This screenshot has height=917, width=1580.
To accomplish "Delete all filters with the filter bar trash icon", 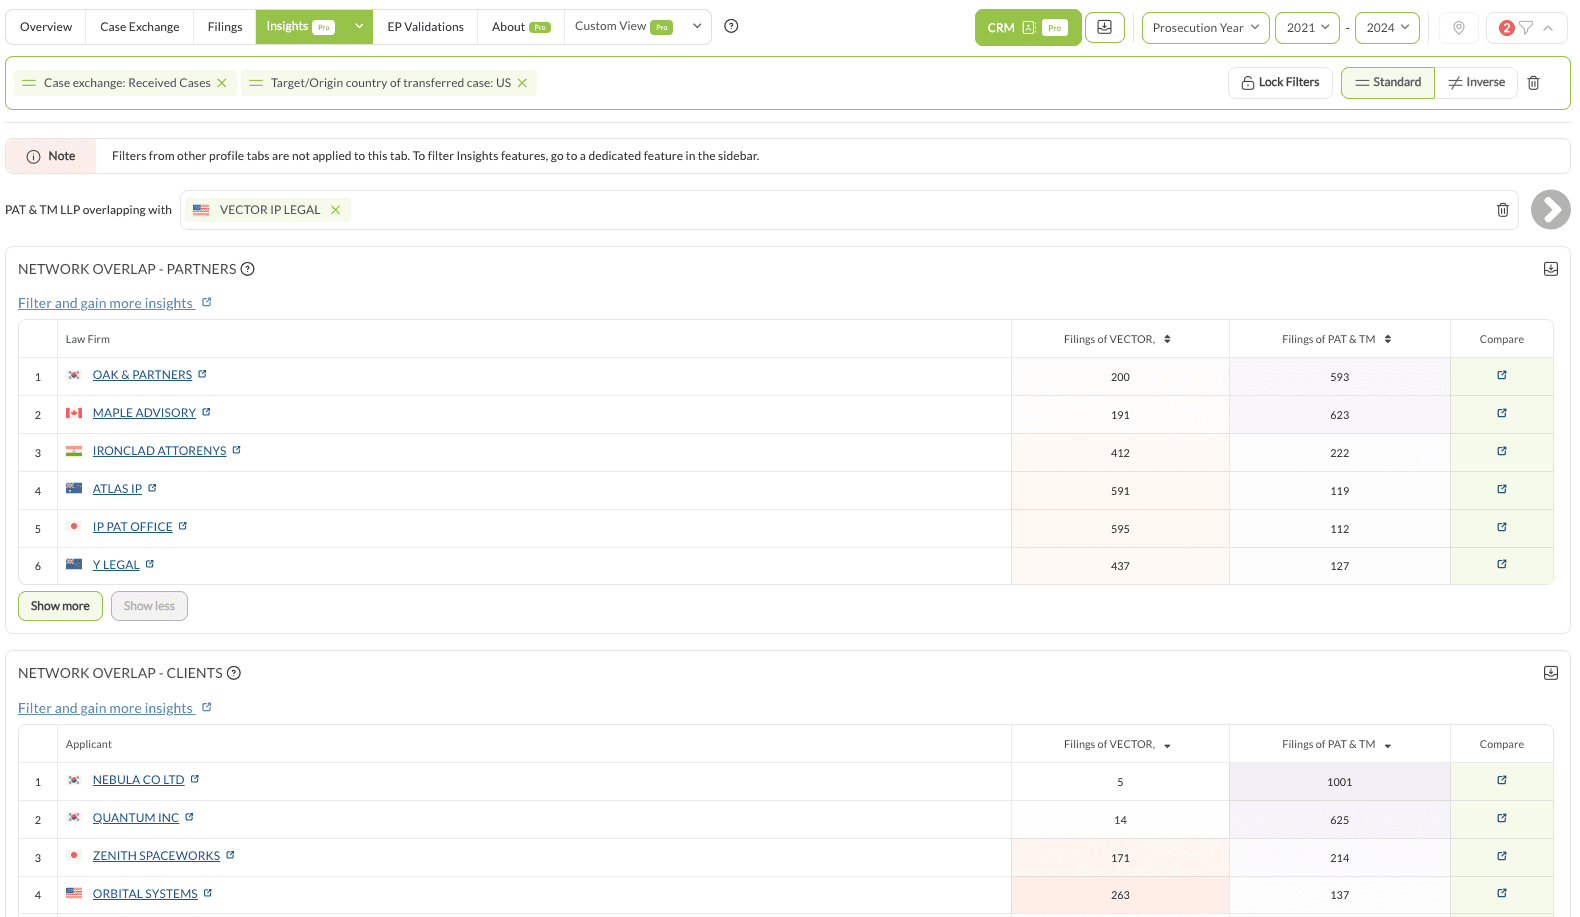I will tap(1534, 83).
